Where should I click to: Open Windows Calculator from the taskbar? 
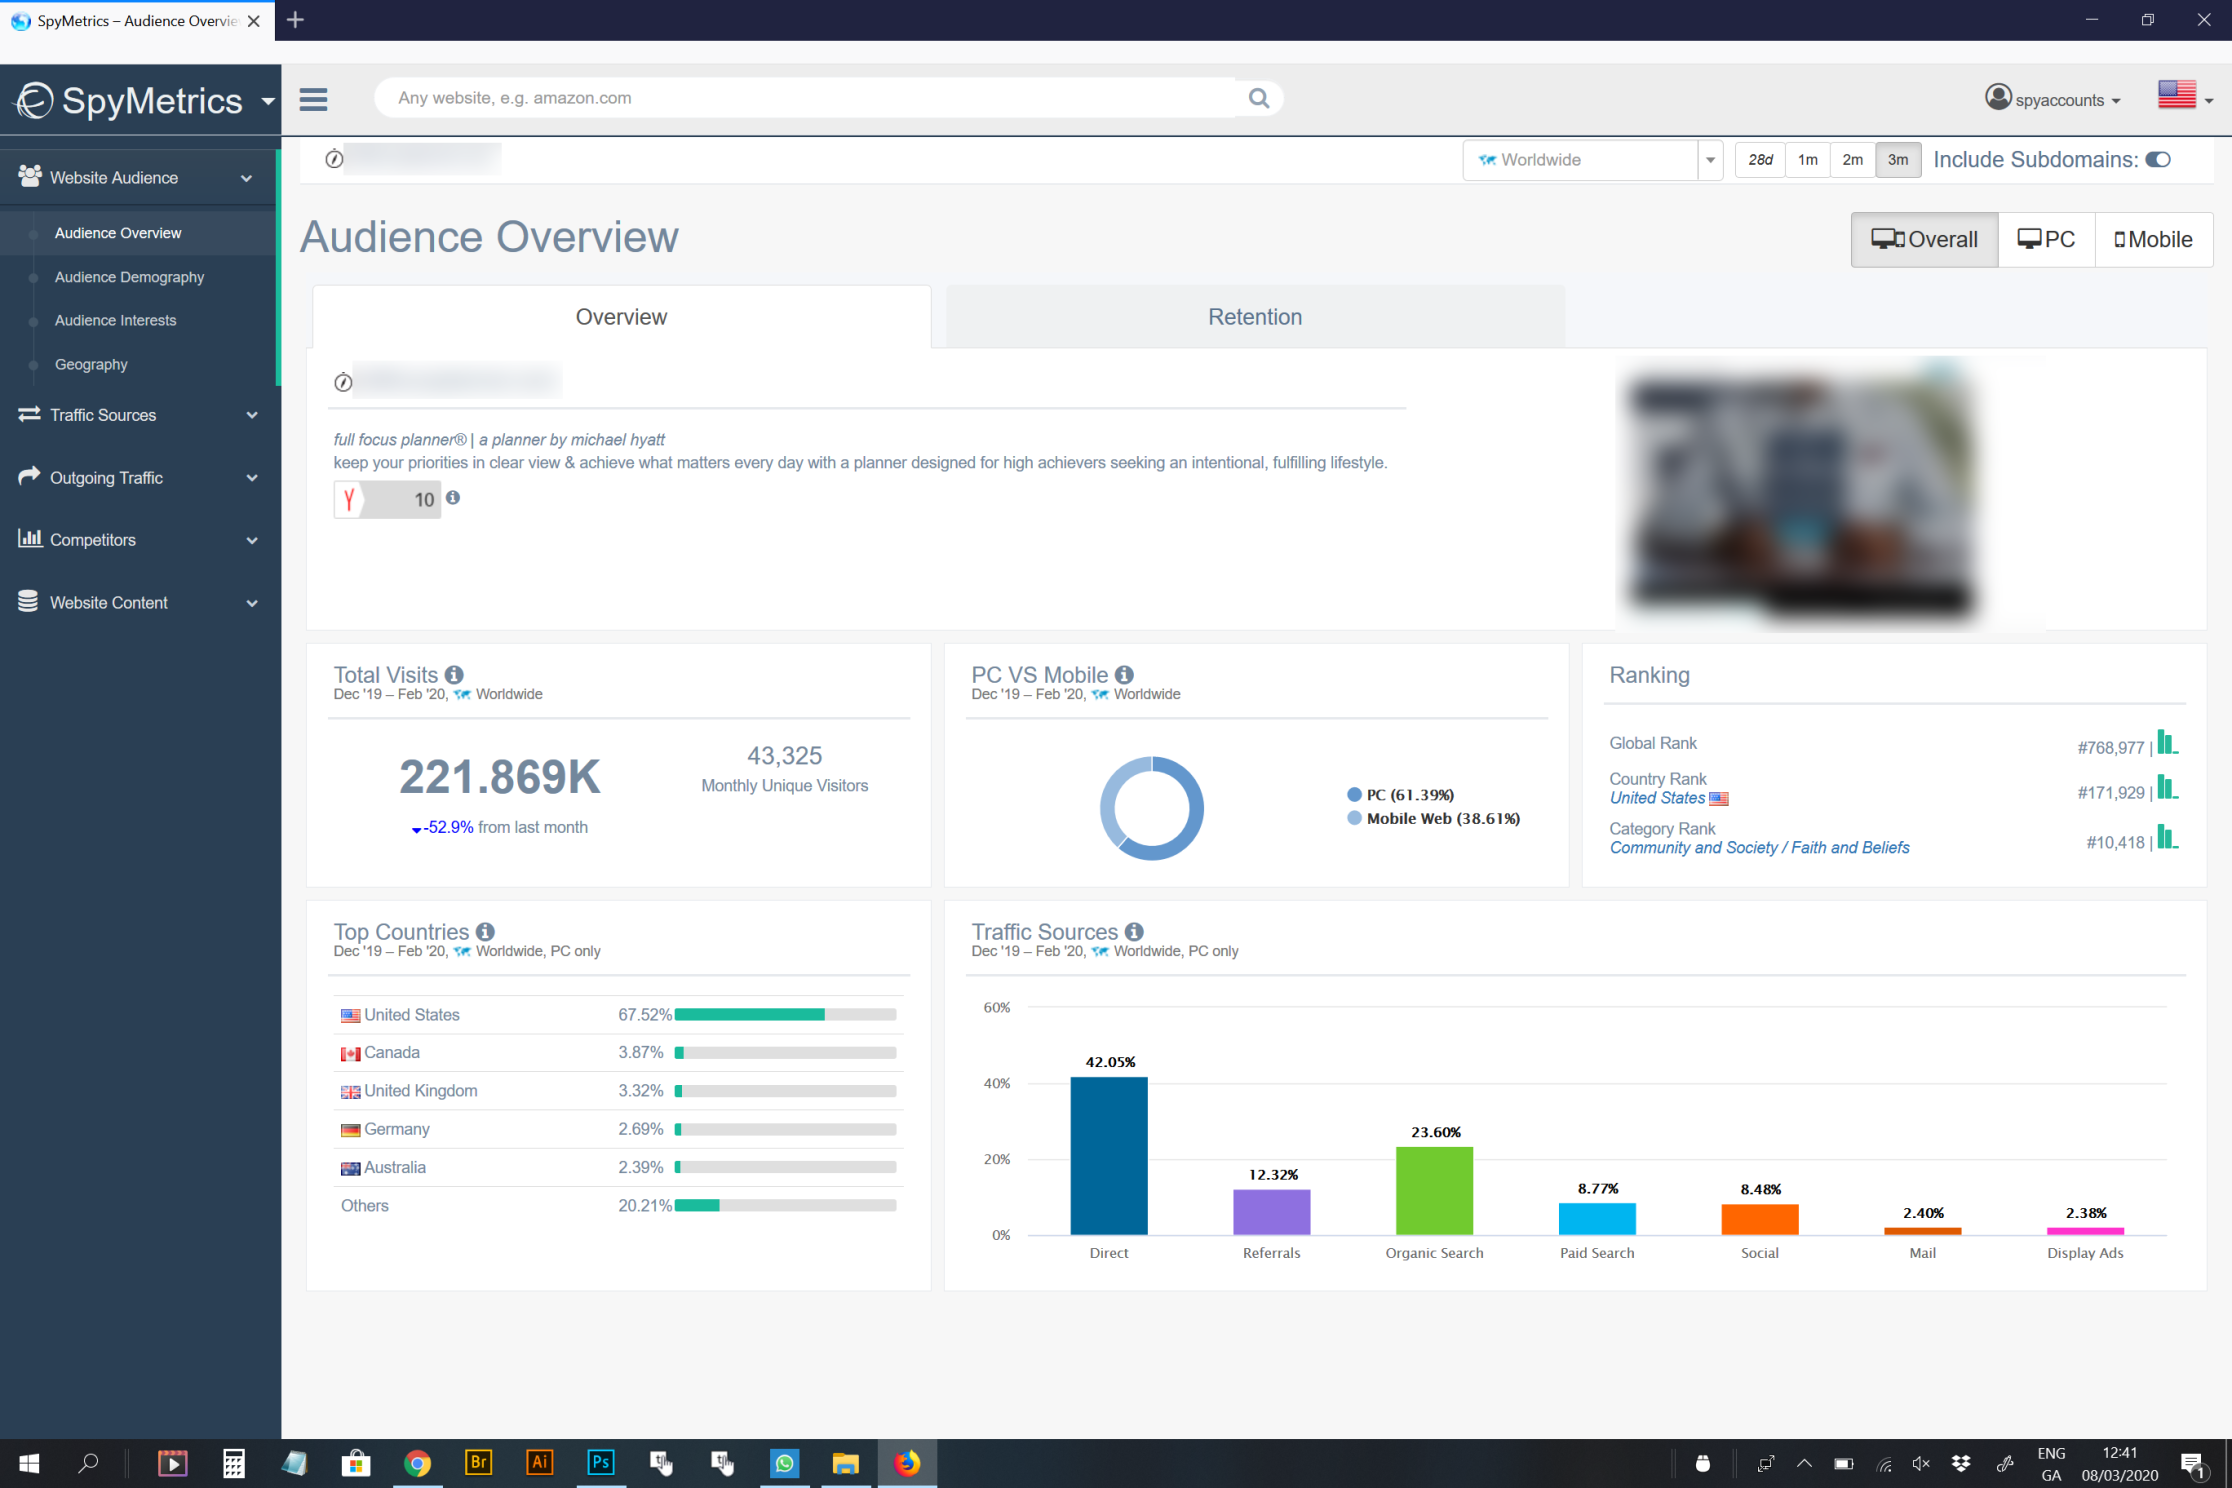coord(233,1464)
